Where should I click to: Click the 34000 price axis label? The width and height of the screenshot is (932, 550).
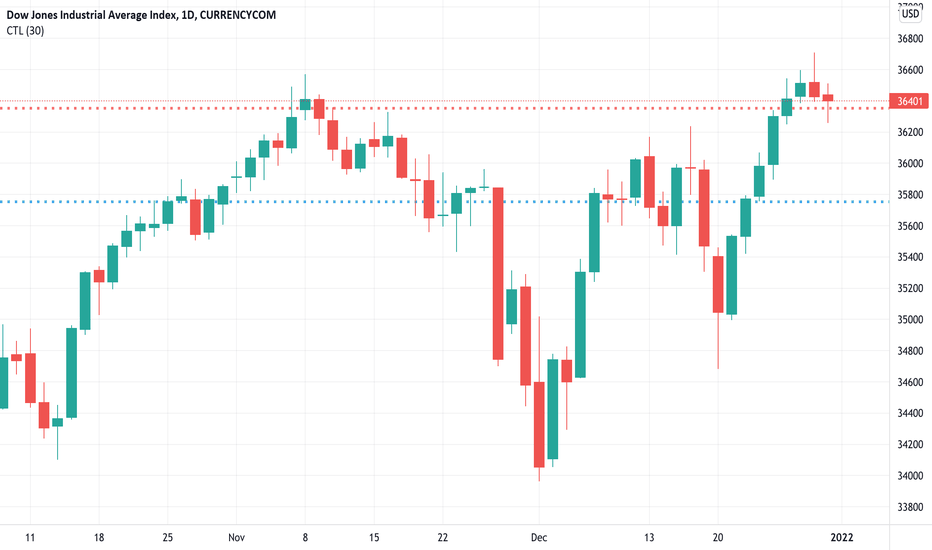tap(910, 476)
